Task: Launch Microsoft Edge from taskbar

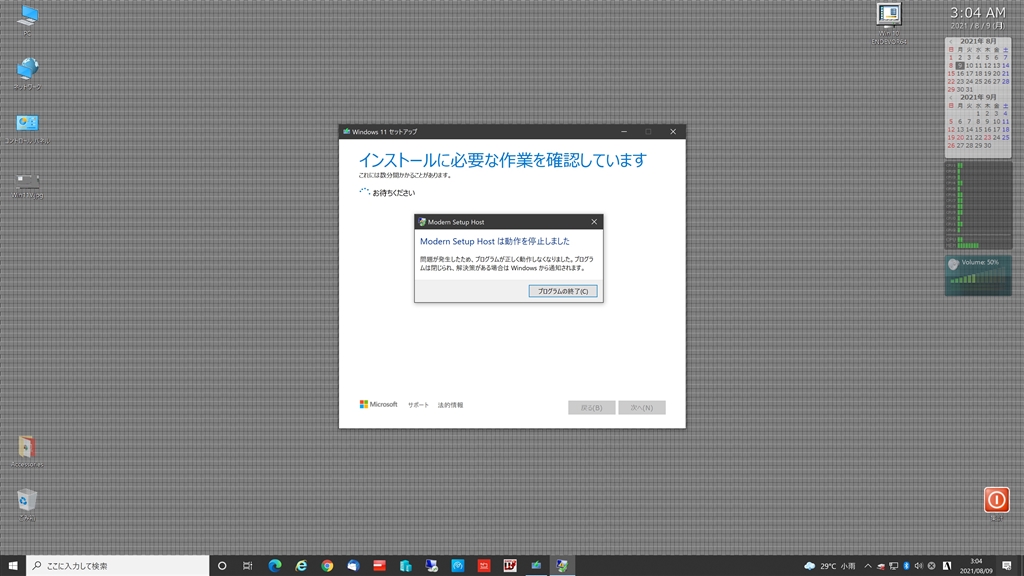Action: [x=275, y=566]
